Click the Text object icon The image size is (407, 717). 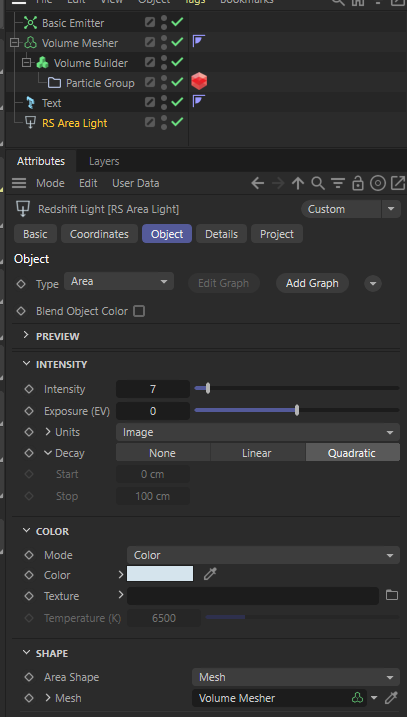(x=30, y=103)
